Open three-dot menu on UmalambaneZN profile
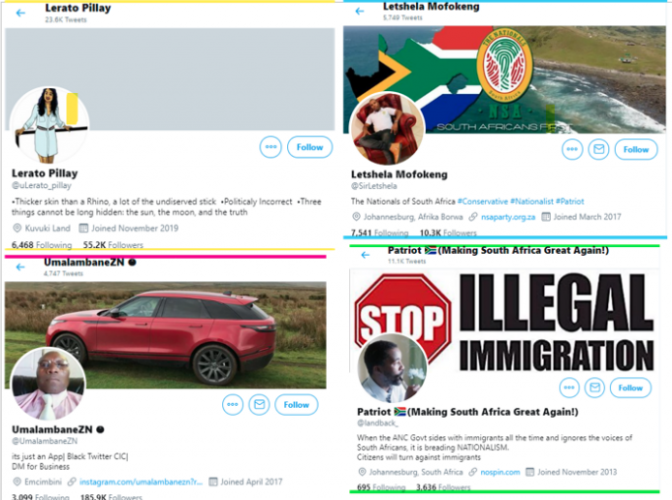672x500 pixels. coord(233,404)
